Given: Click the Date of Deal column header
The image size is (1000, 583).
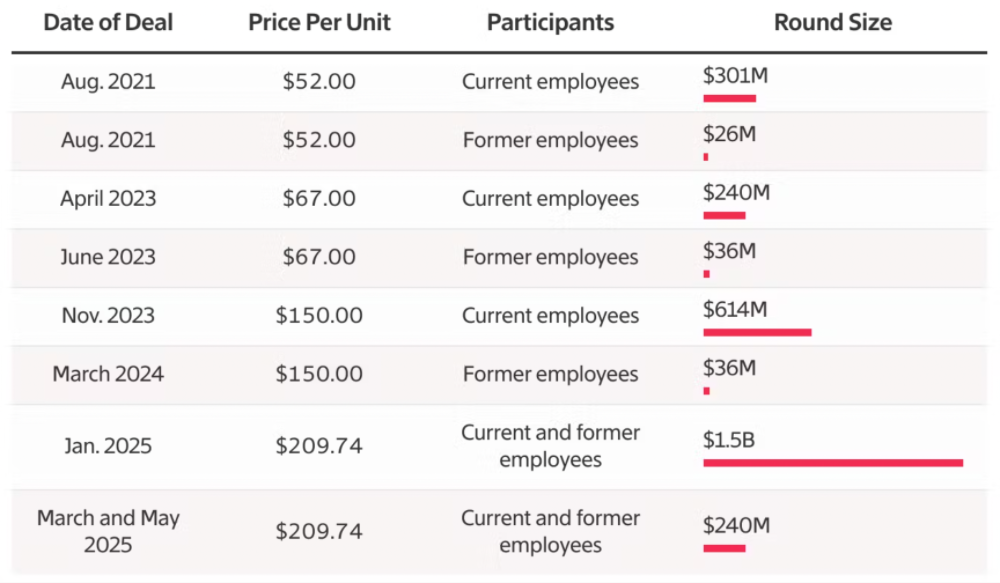Looking at the screenshot, I should (x=108, y=23).
